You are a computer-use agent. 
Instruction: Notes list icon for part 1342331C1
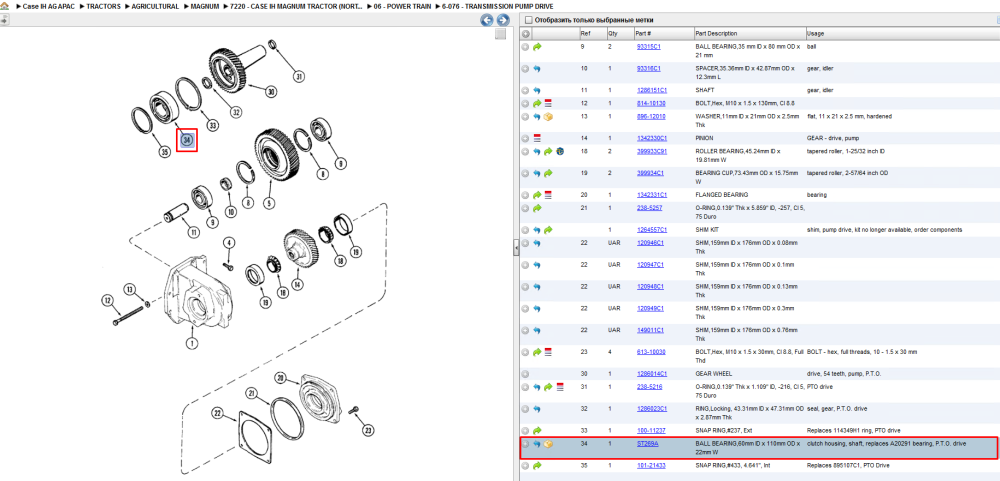[x=548, y=195]
